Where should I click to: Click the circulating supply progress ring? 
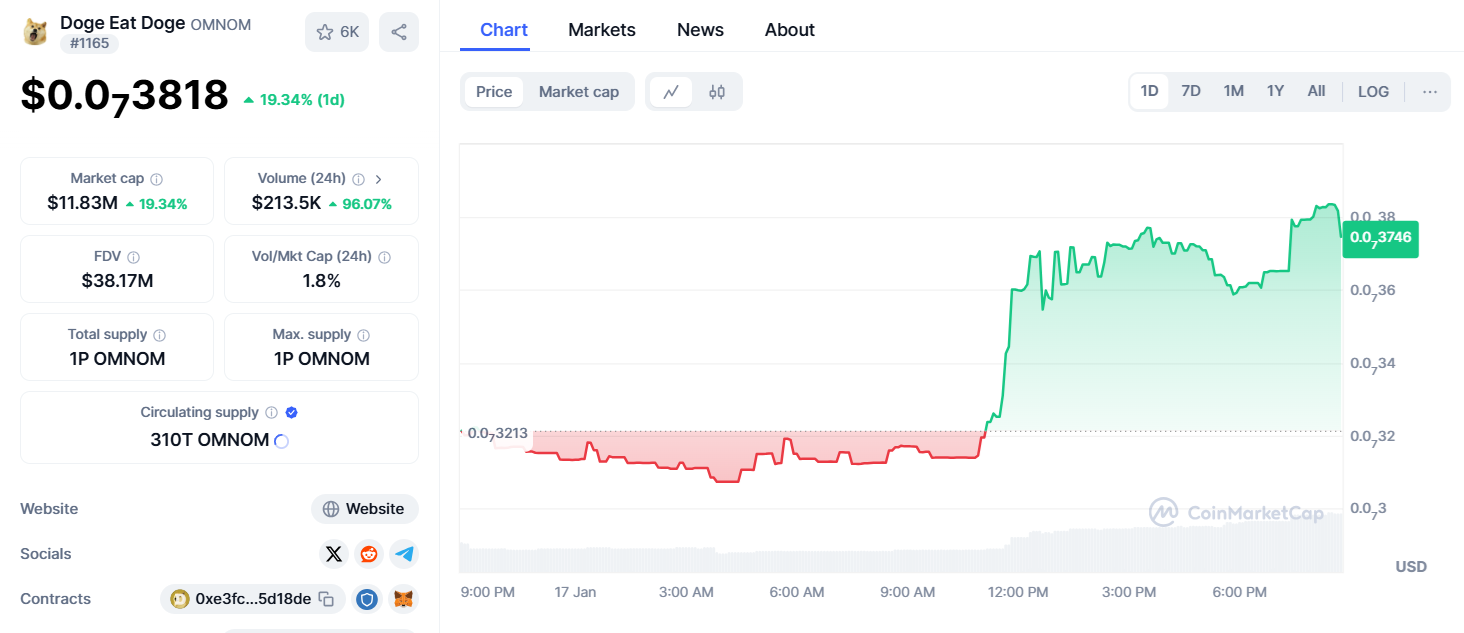[281, 441]
